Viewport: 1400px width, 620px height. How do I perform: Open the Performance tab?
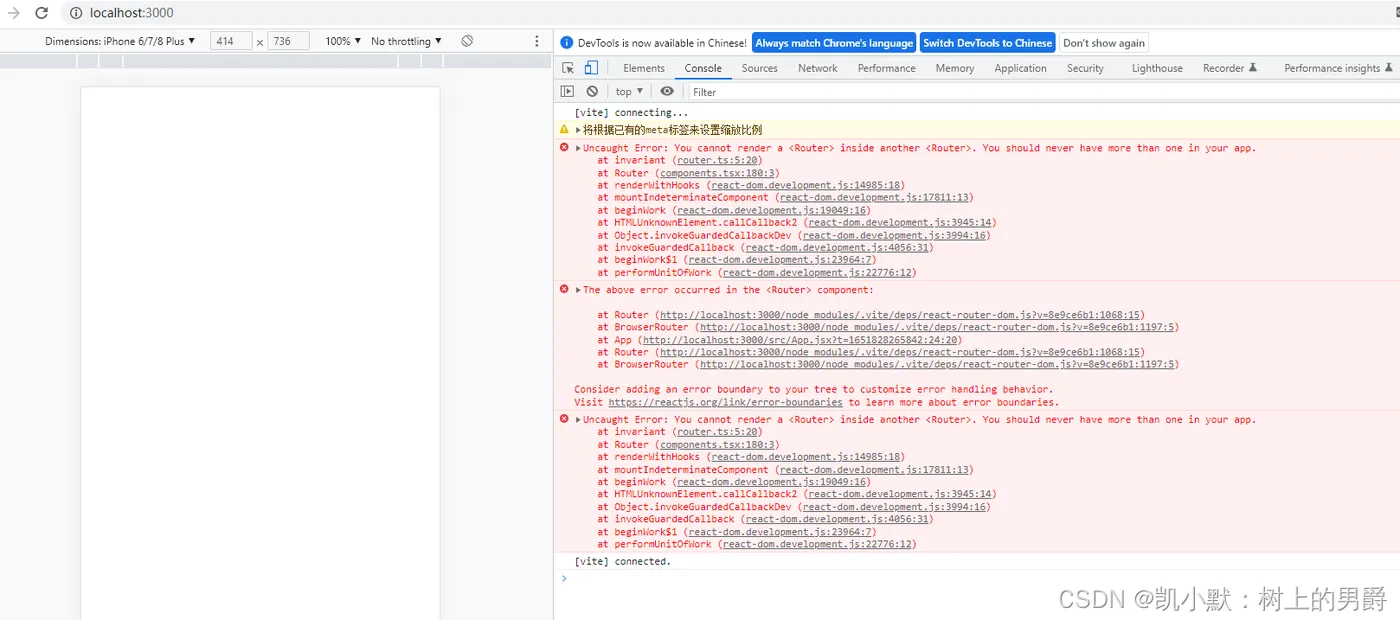887,68
